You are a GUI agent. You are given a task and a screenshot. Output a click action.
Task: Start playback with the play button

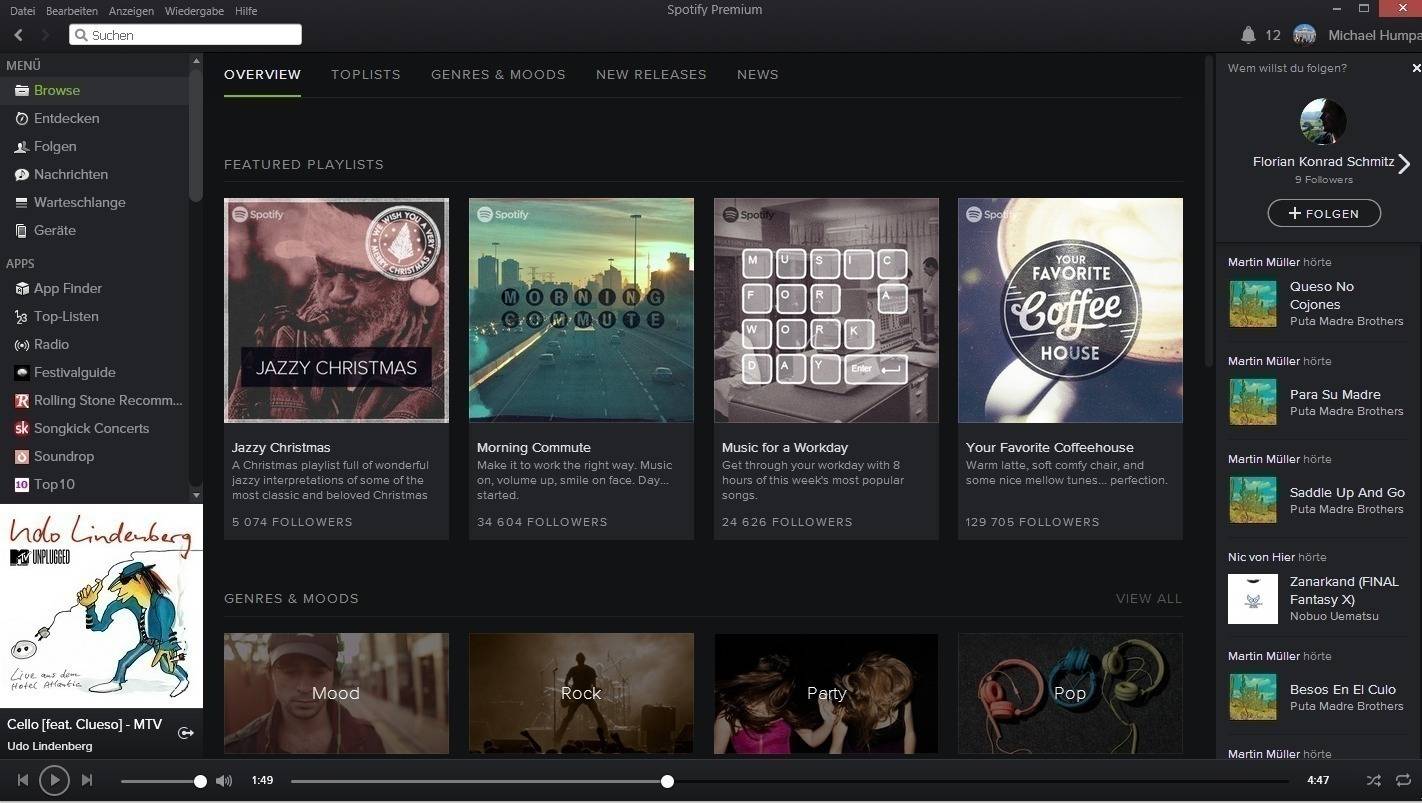(54, 780)
